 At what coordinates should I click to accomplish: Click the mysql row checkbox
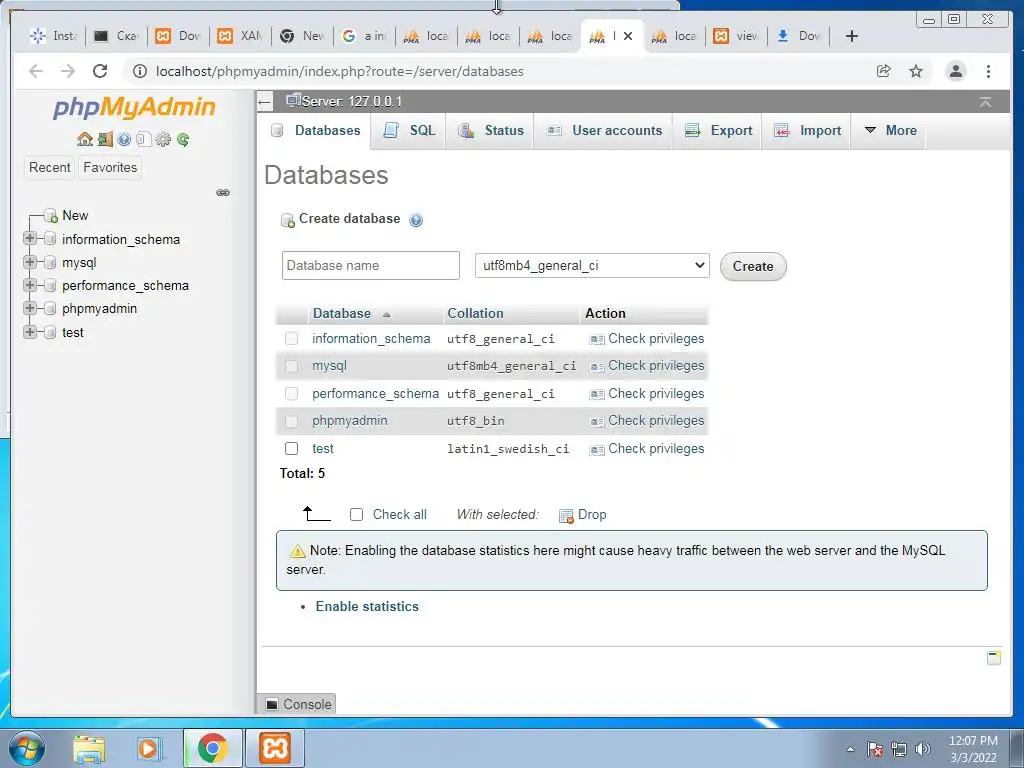coord(291,366)
